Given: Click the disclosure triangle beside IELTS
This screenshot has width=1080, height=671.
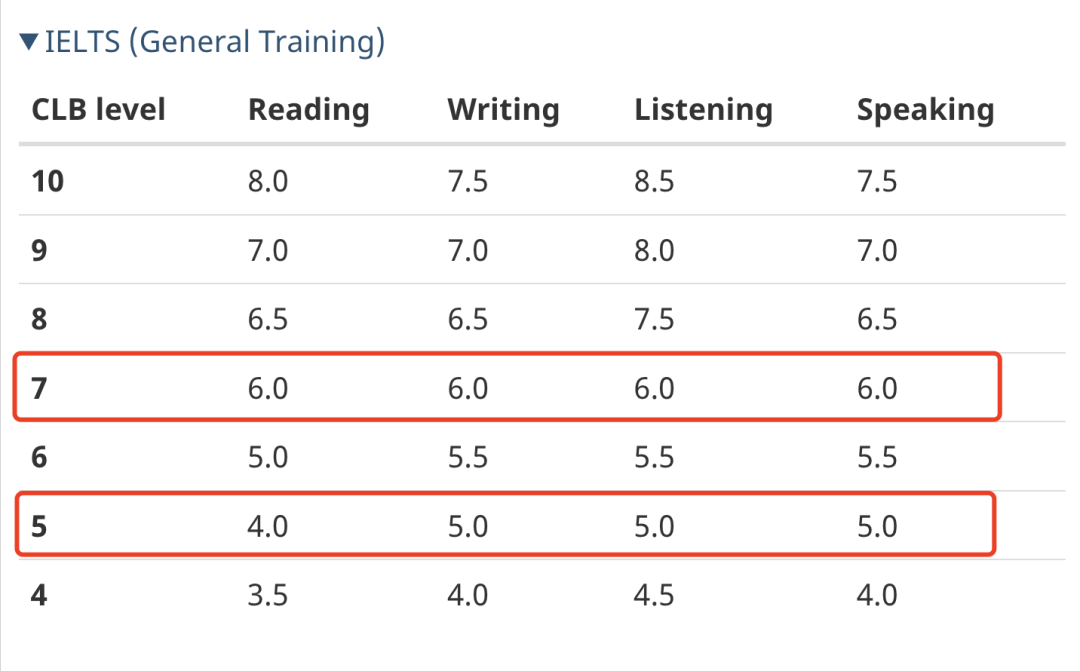Looking at the screenshot, I should (29, 42).
